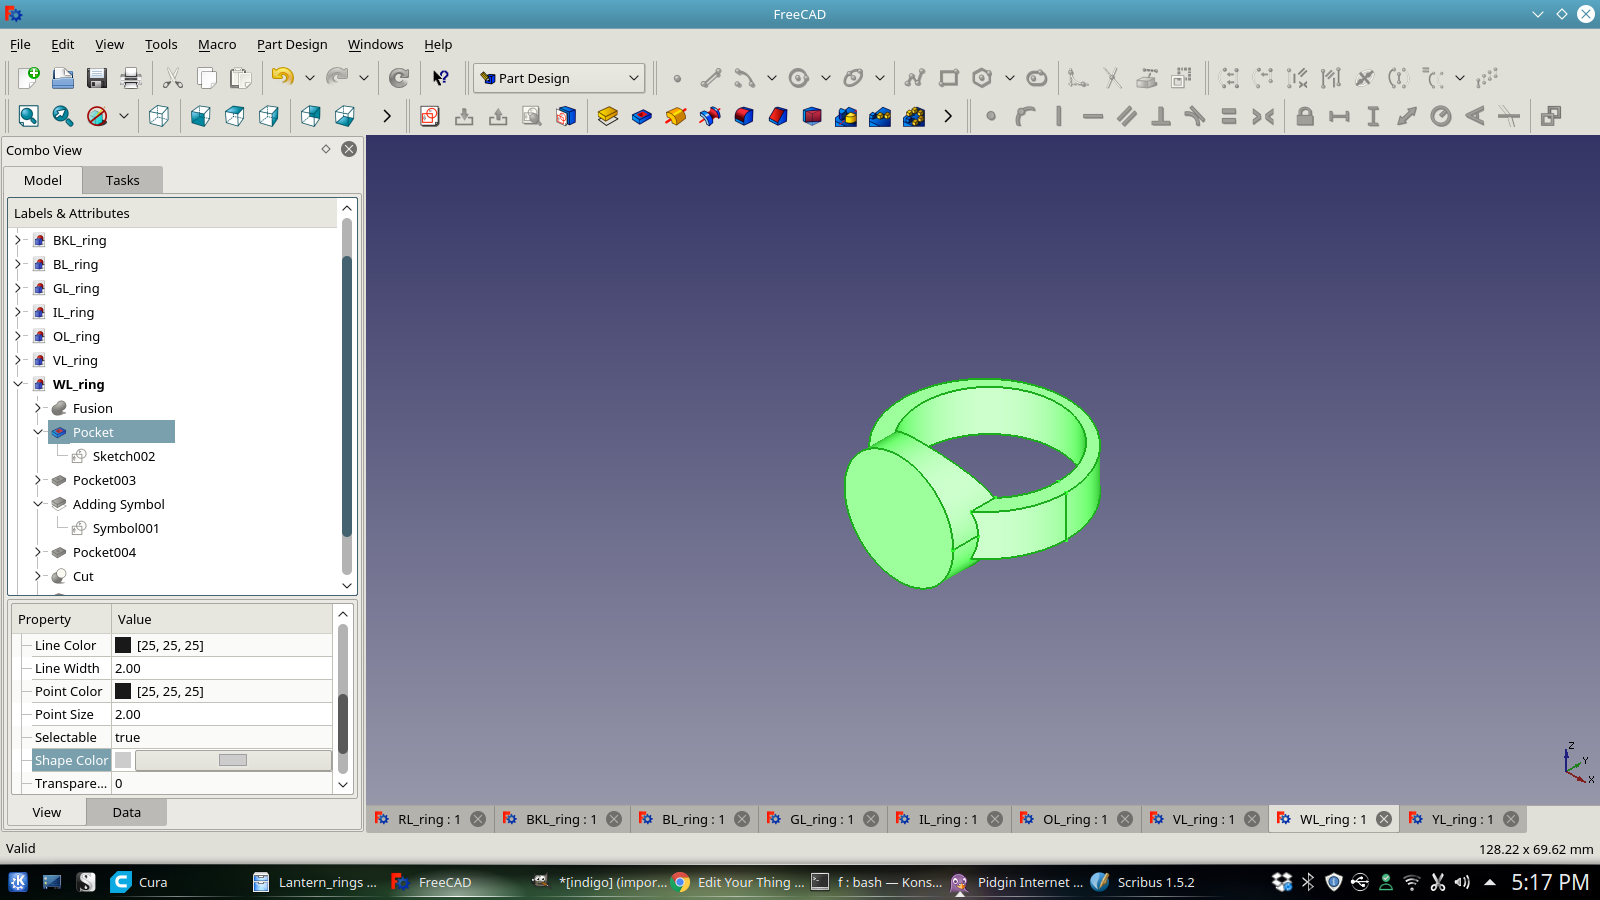This screenshot has height=900, width=1600.
Task: Switch to the Tasks tab
Action: [122, 180]
